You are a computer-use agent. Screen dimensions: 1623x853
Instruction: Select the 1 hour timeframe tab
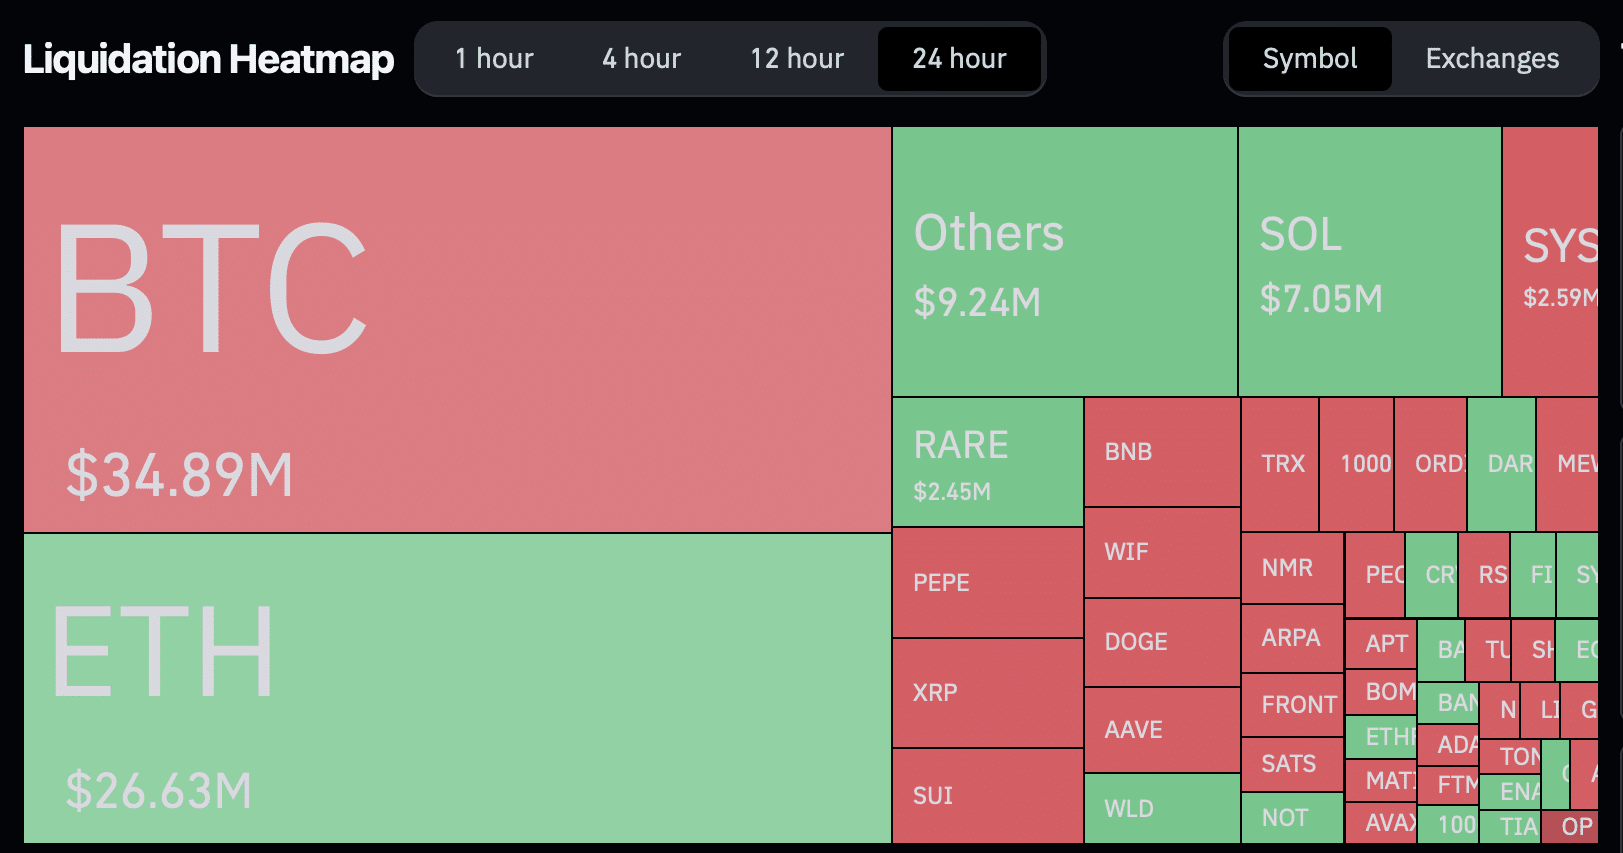pos(494,59)
